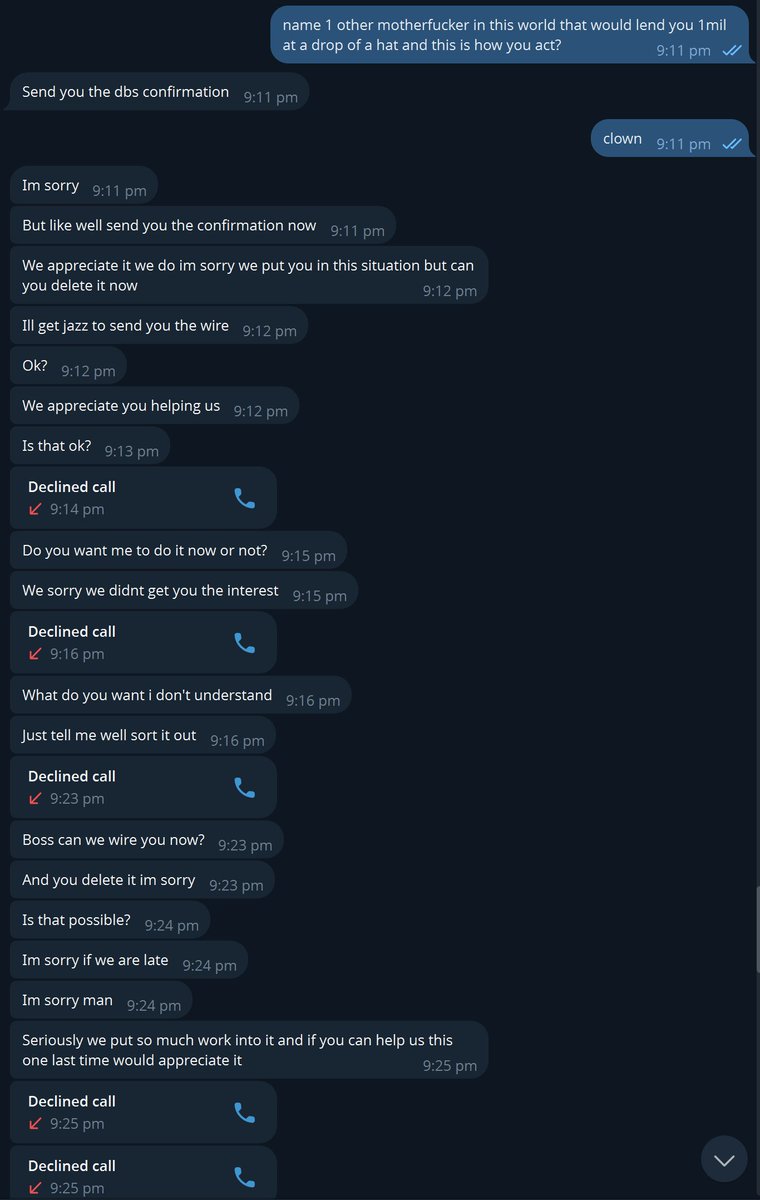Click the phone icon on bottom declined call
This screenshot has width=760, height=1200.
[x=244, y=1177]
